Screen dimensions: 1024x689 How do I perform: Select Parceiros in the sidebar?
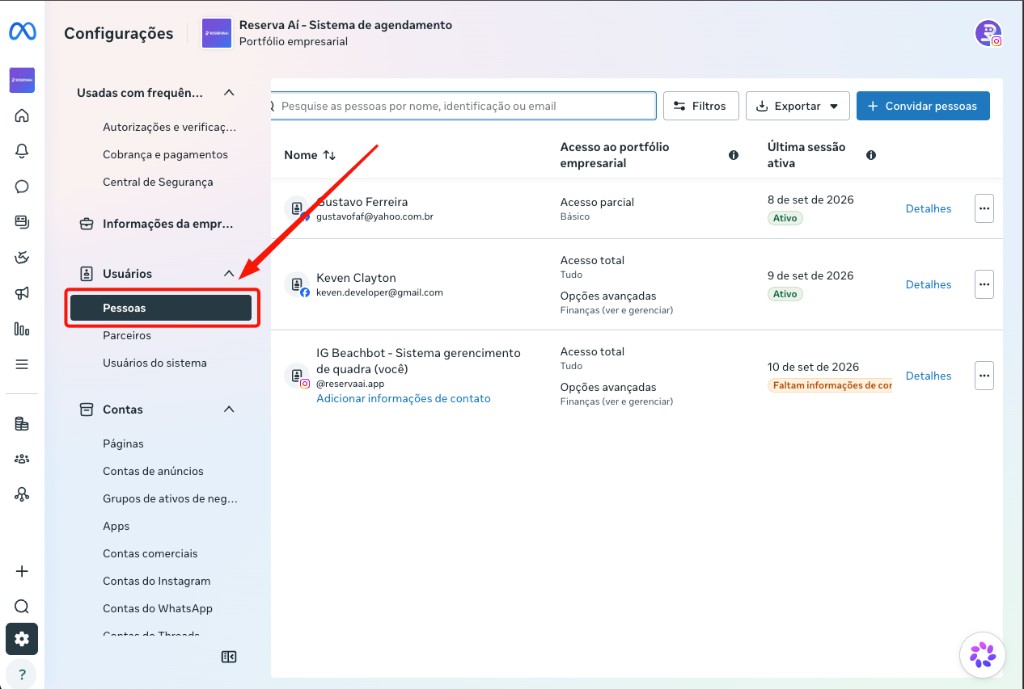tap(127, 335)
